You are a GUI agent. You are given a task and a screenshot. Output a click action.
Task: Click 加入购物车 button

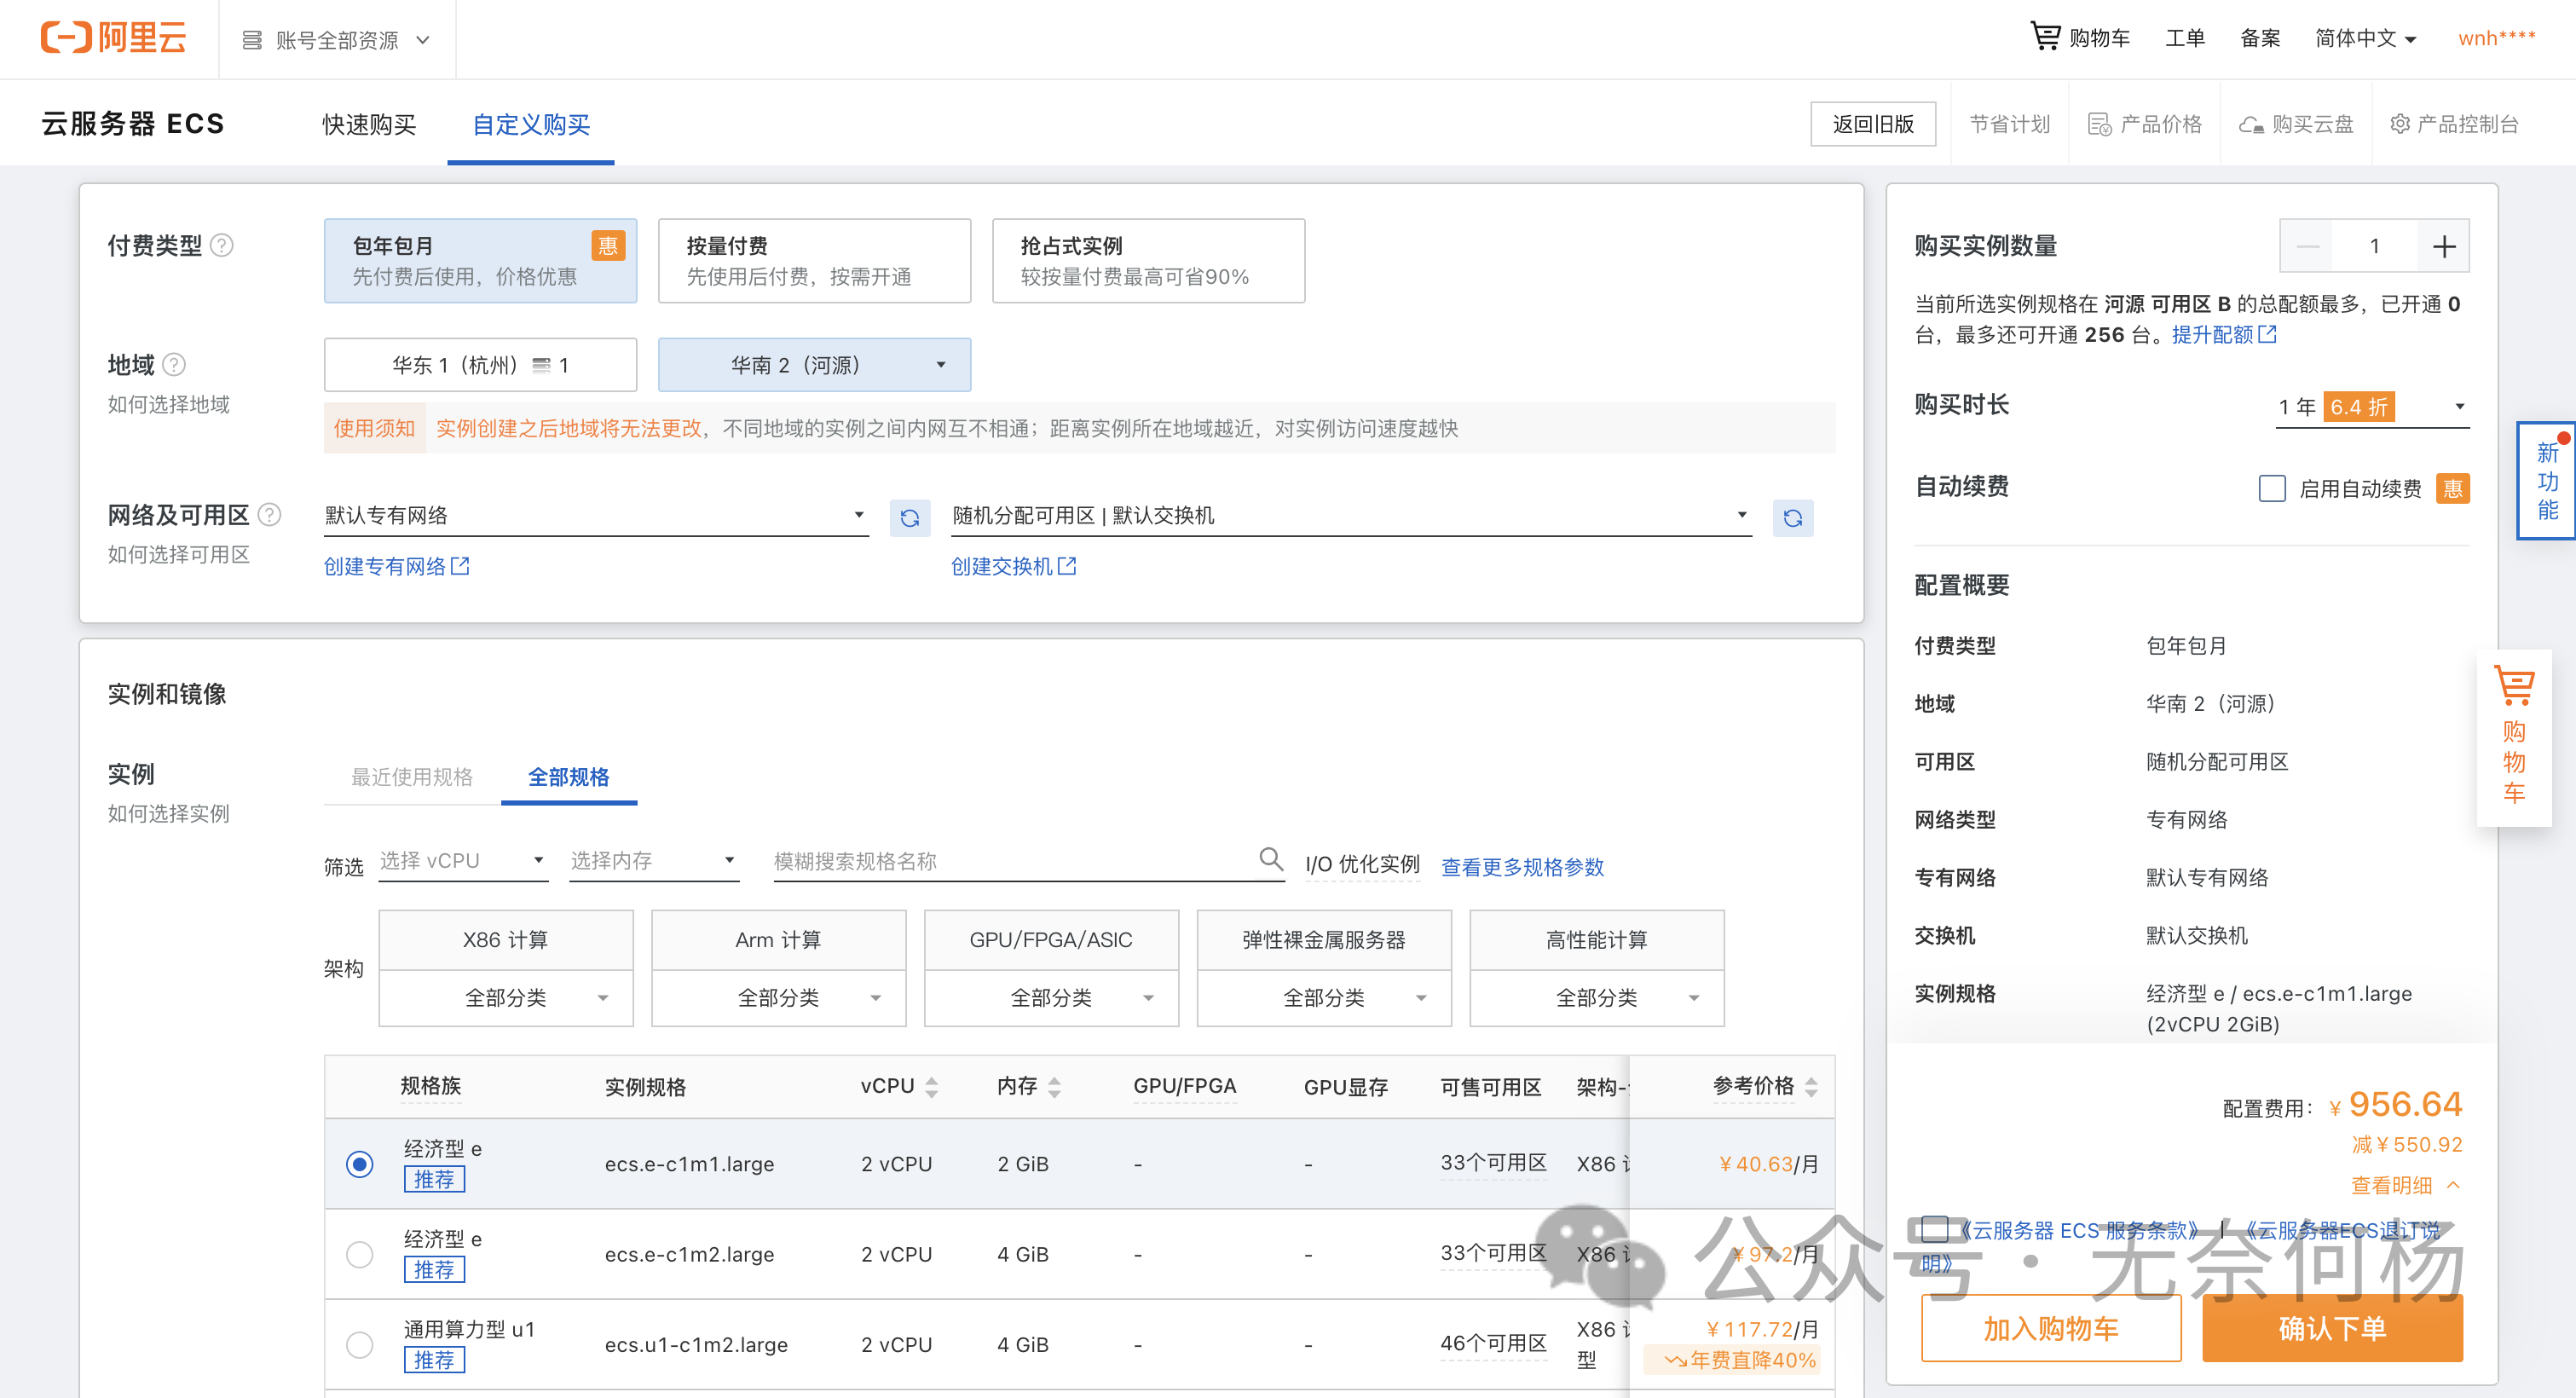pos(2051,1328)
